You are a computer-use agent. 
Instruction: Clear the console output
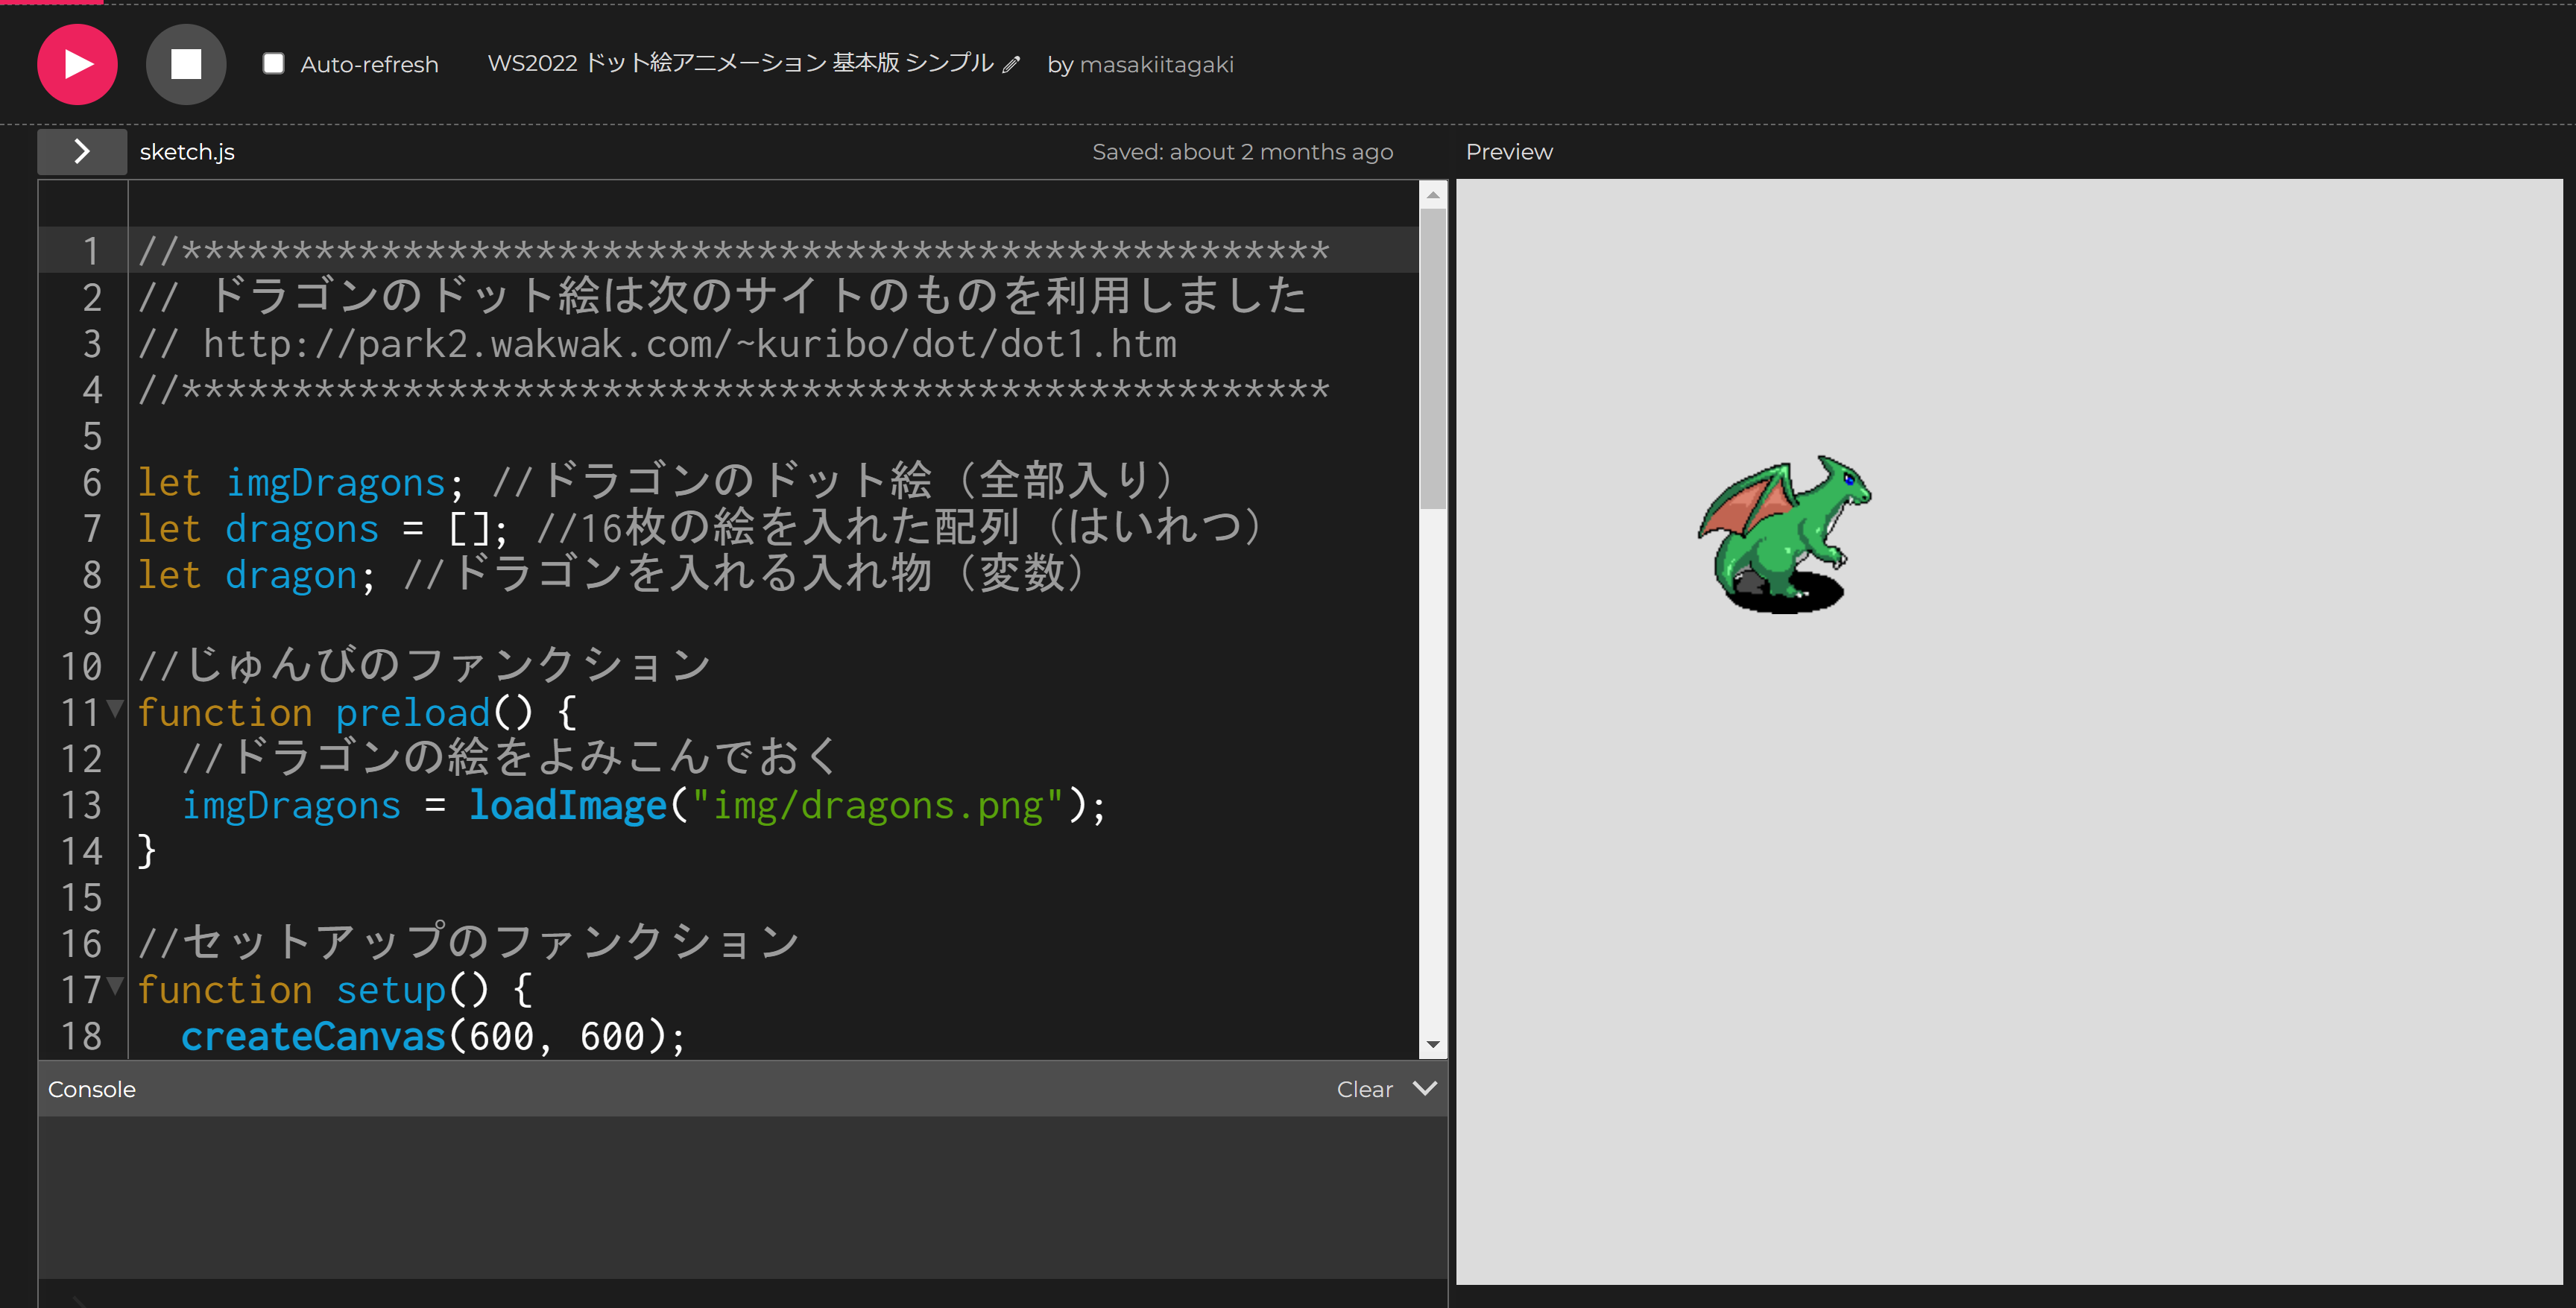tap(1364, 1089)
